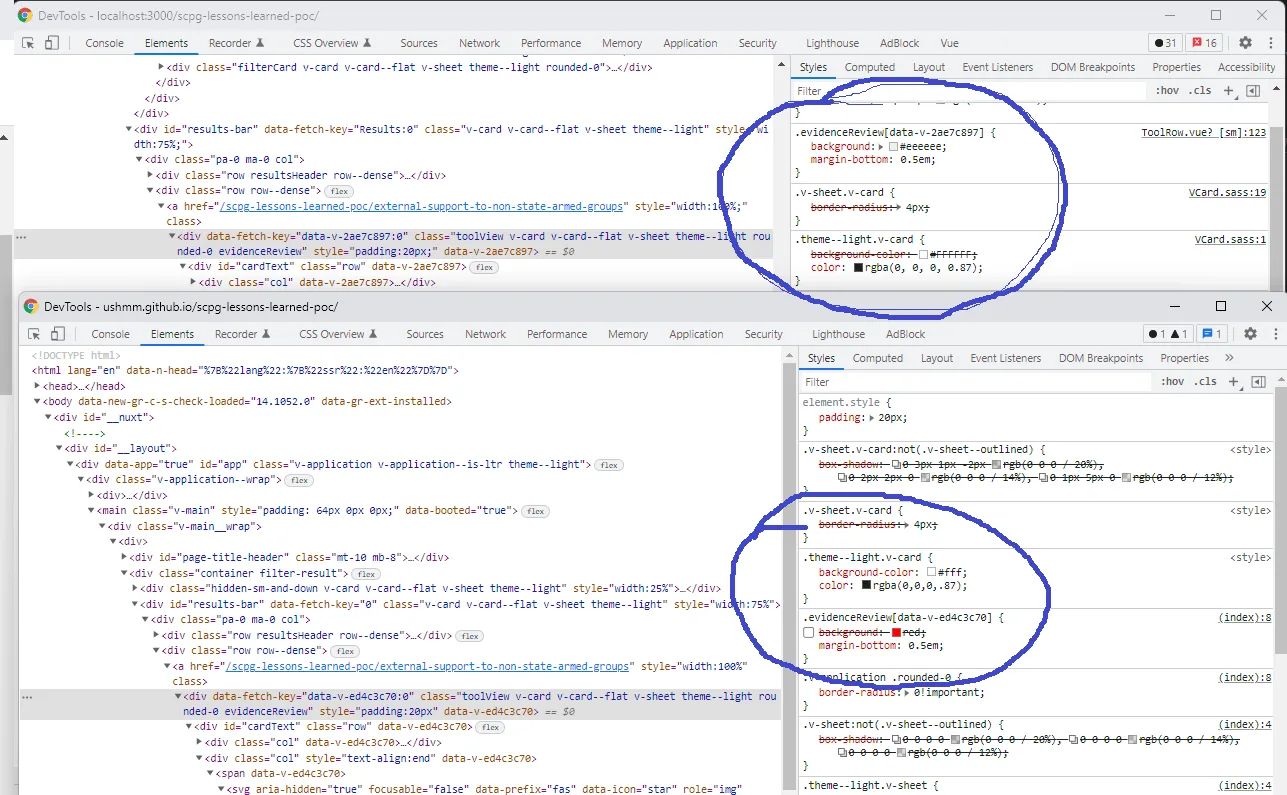This screenshot has height=795, width=1287.
Task: Open (index):8 link for the .evidenceReview rule
Action: pos(1245,618)
